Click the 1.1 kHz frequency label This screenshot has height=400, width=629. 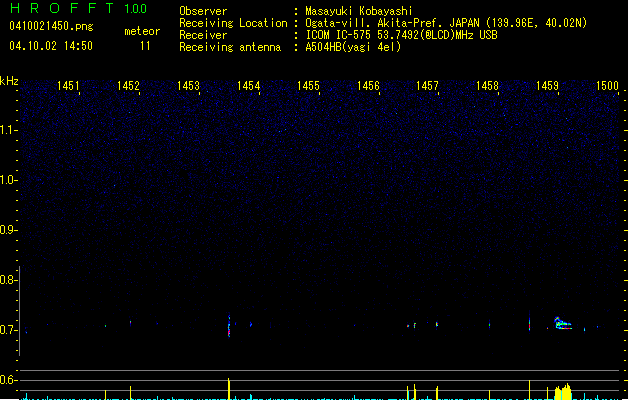(8, 130)
